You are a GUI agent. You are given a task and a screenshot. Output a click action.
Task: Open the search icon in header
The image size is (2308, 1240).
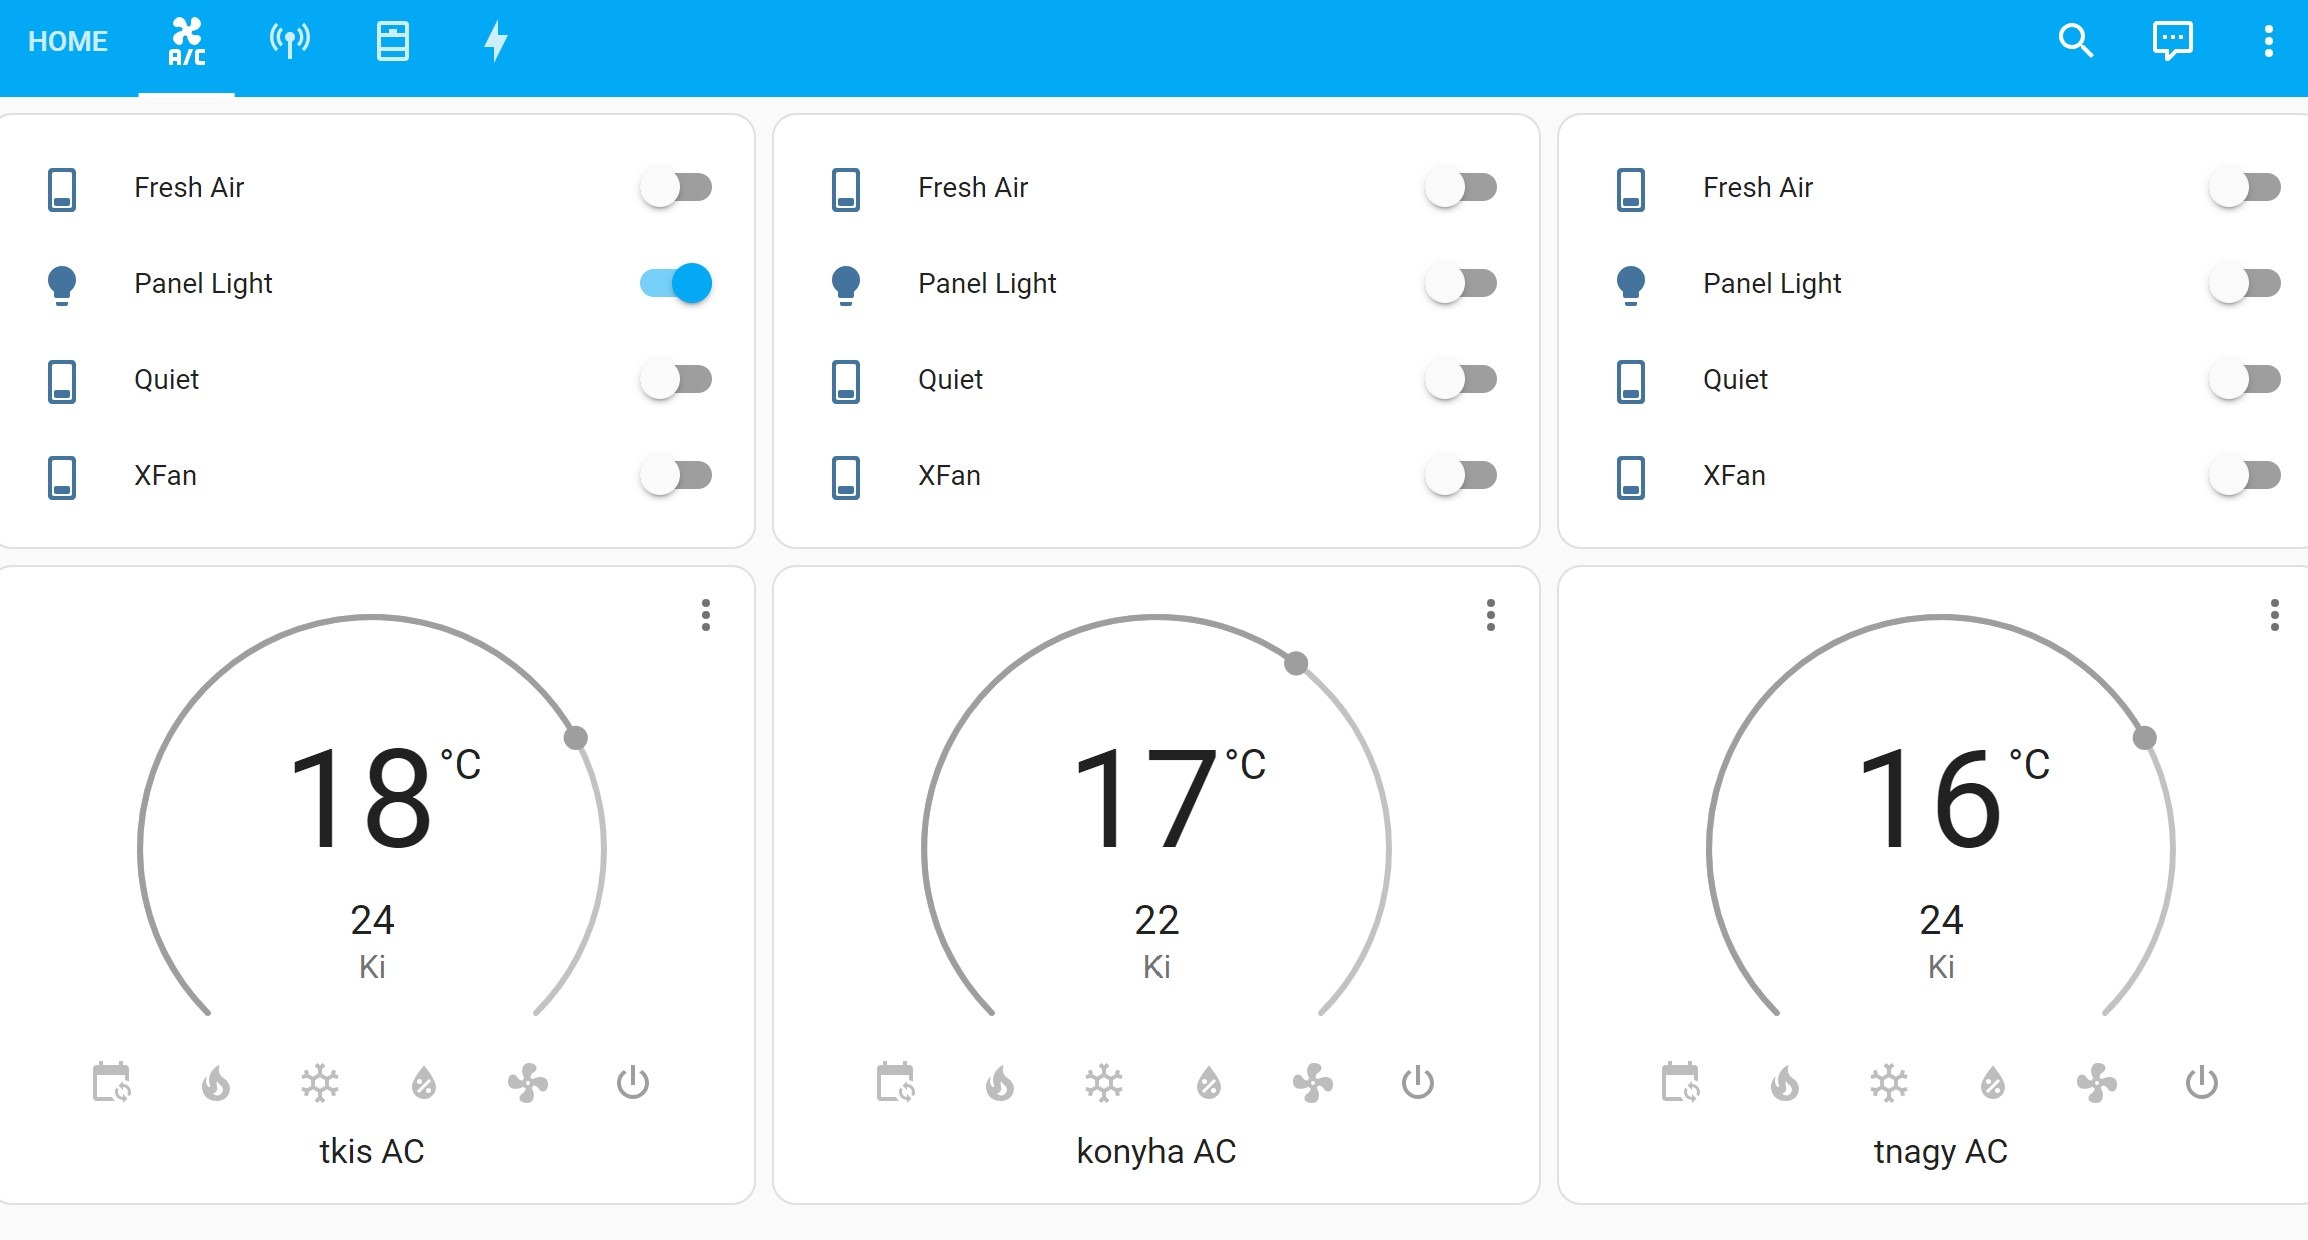[2075, 41]
